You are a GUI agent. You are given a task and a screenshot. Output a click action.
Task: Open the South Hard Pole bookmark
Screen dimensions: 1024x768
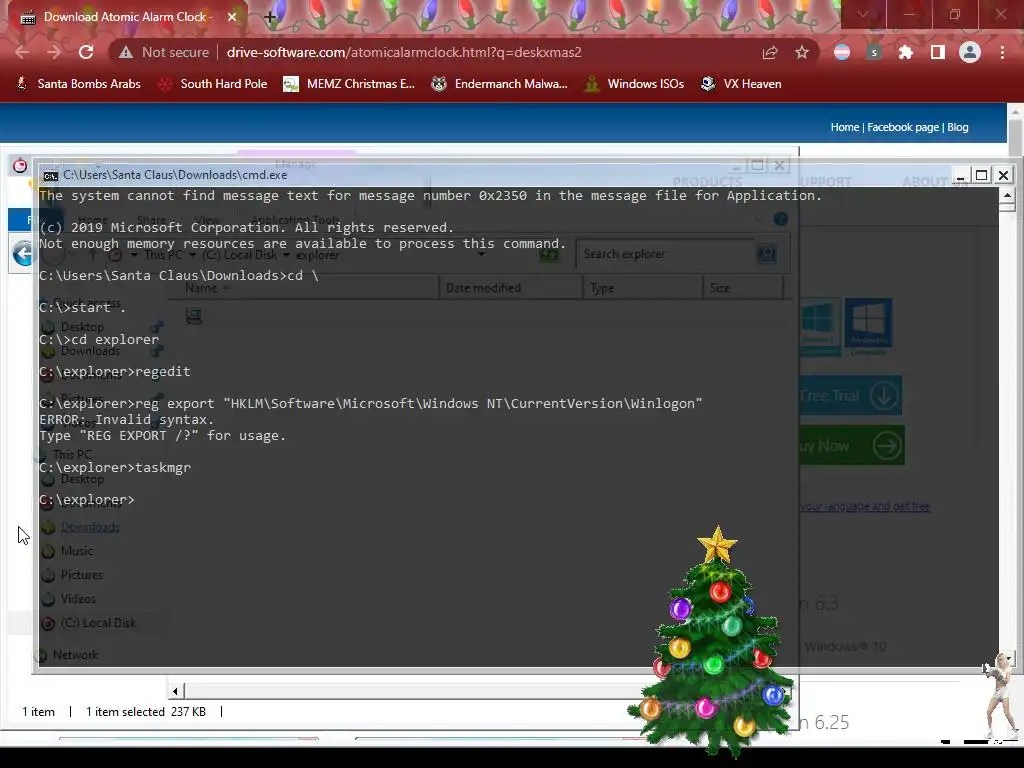214,84
